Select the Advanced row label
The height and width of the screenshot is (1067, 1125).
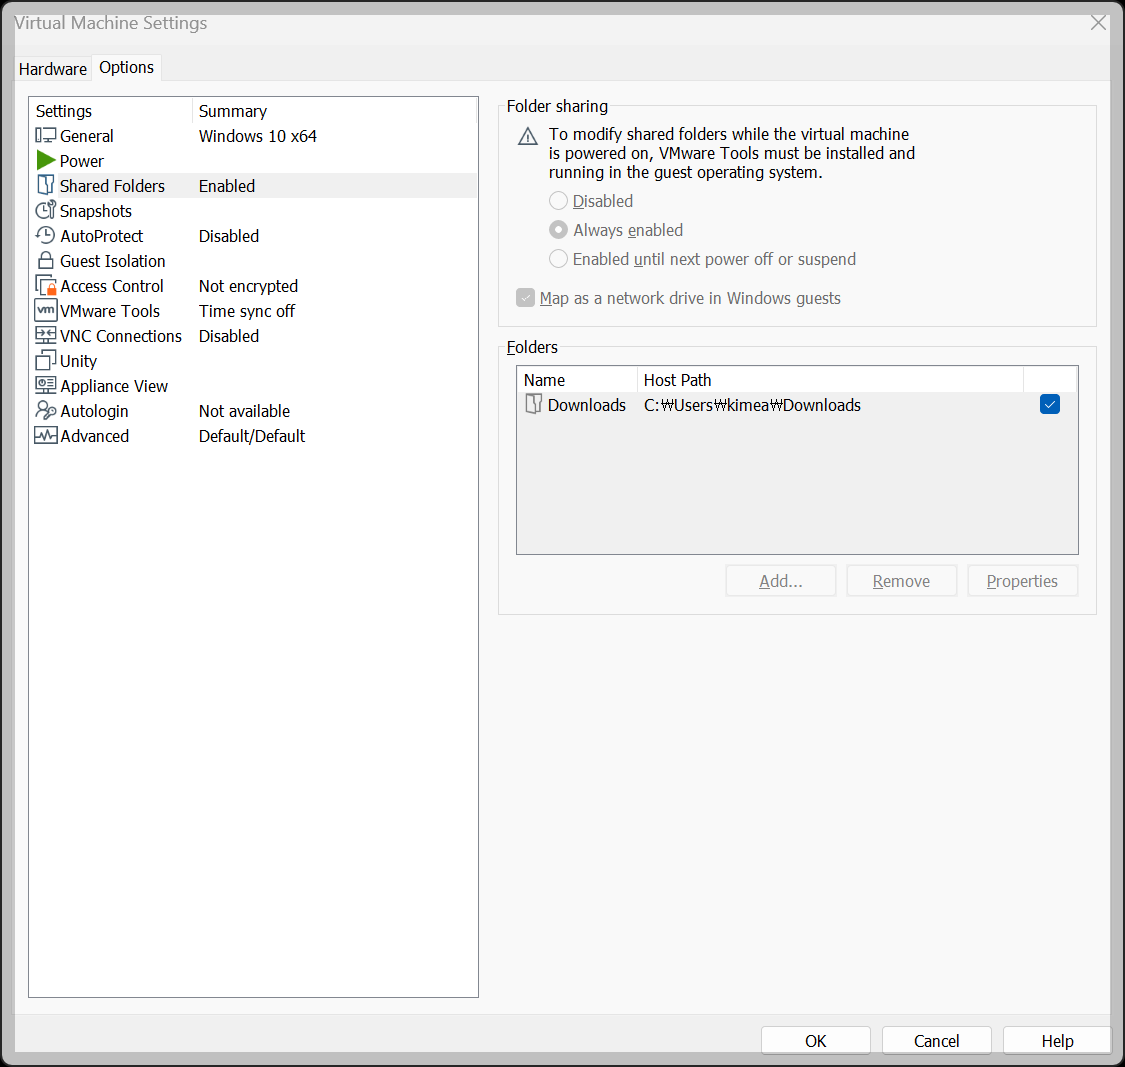pos(95,436)
